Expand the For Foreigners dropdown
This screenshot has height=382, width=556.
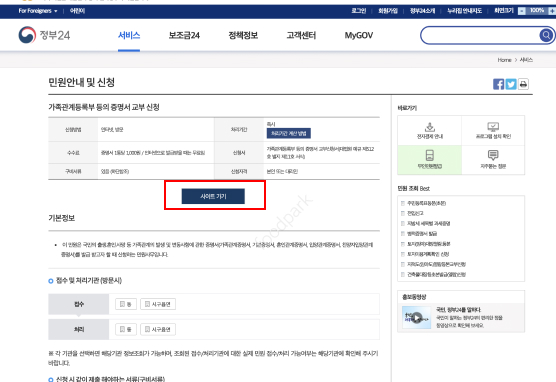point(38,11)
